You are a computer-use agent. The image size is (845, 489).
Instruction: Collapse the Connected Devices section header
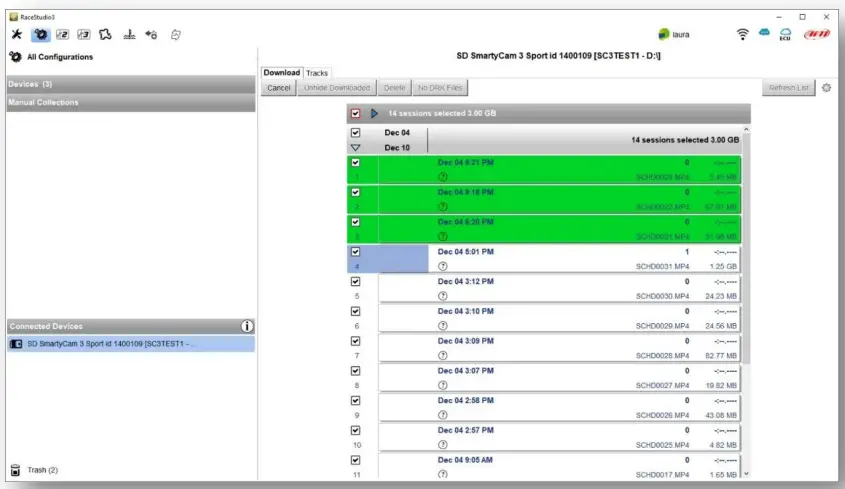[131, 326]
